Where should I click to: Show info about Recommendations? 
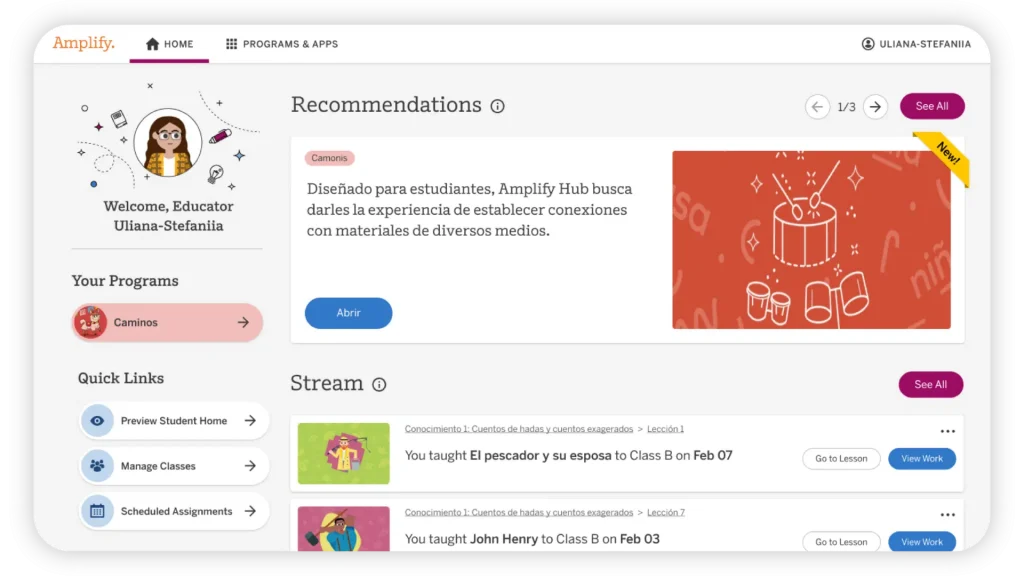[x=498, y=106]
